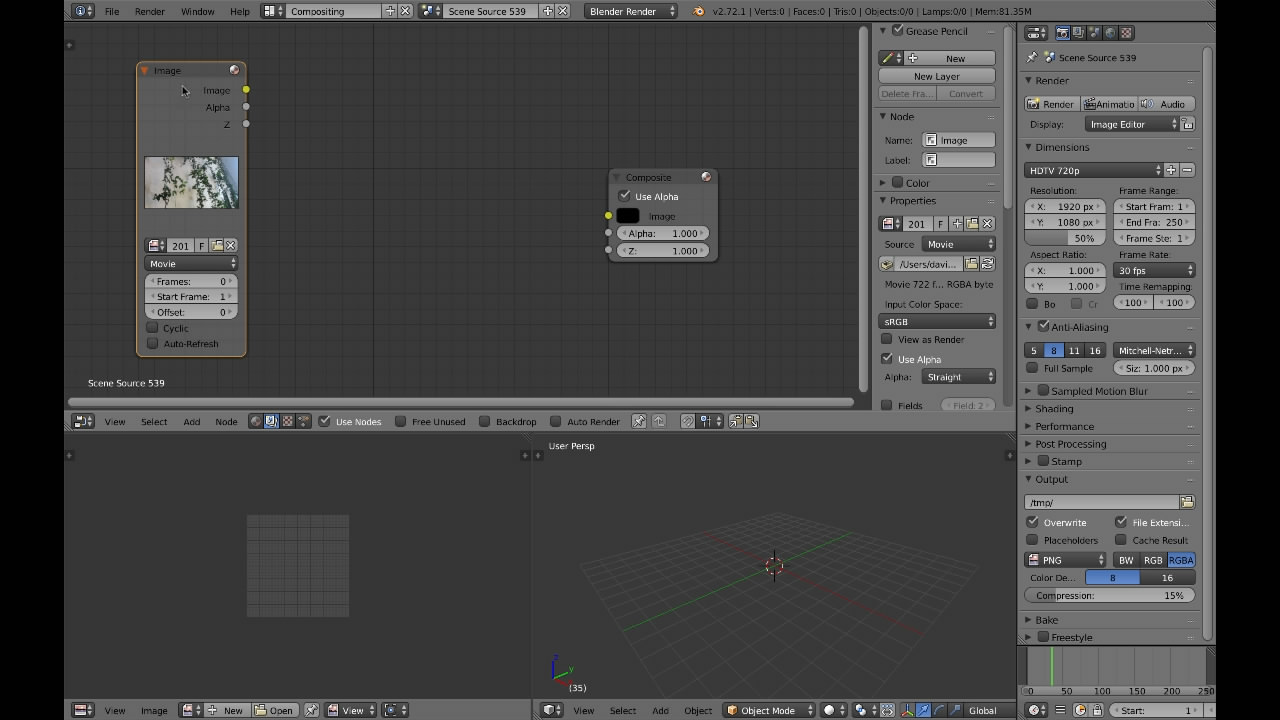Enable Auto-Refresh checkbox in Image node
Screen dimensions: 1280x720
point(152,343)
